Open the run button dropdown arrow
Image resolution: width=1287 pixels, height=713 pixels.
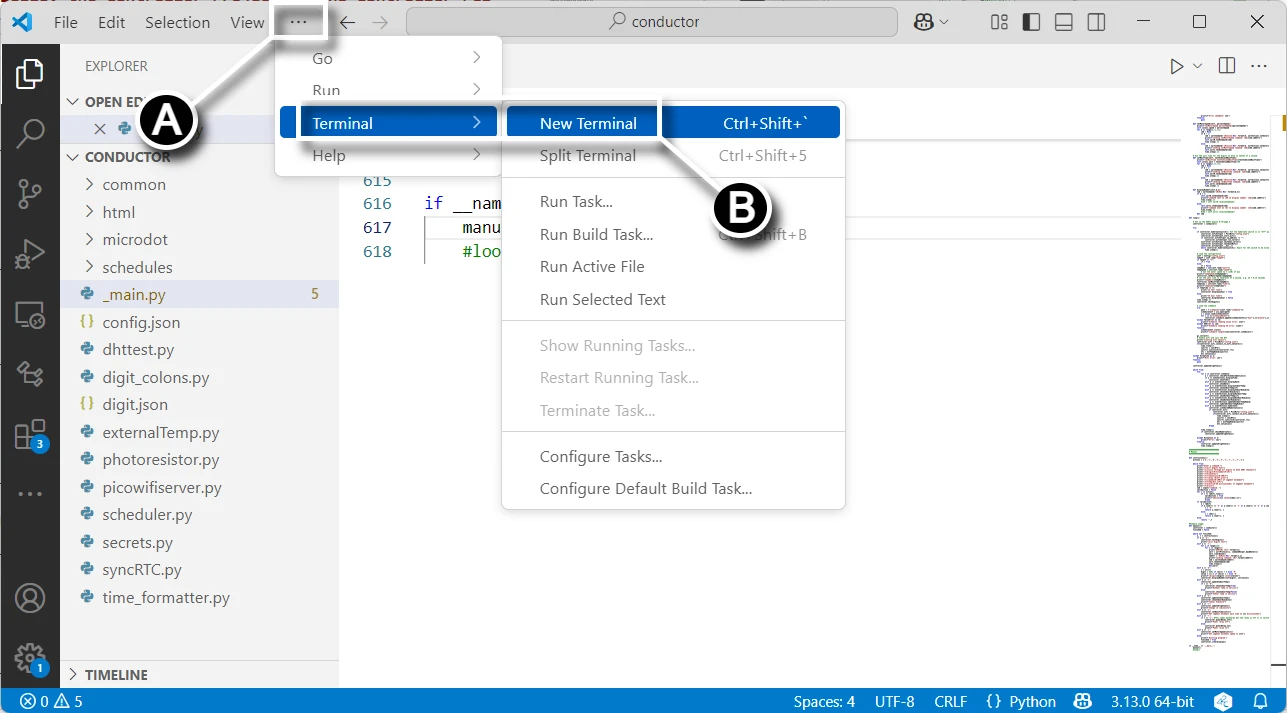point(1198,66)
